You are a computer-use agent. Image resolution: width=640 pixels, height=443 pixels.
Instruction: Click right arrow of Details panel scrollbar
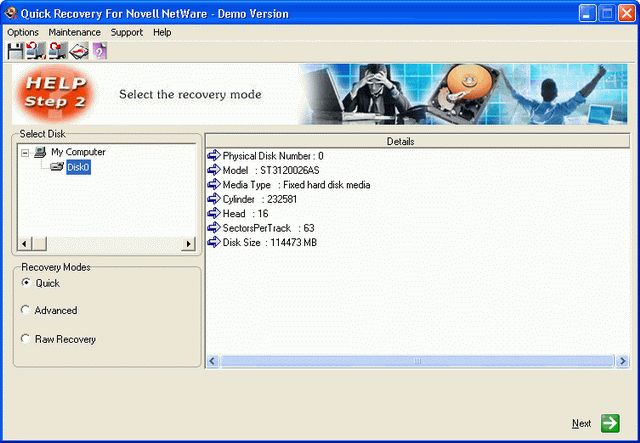coord(622,361)
